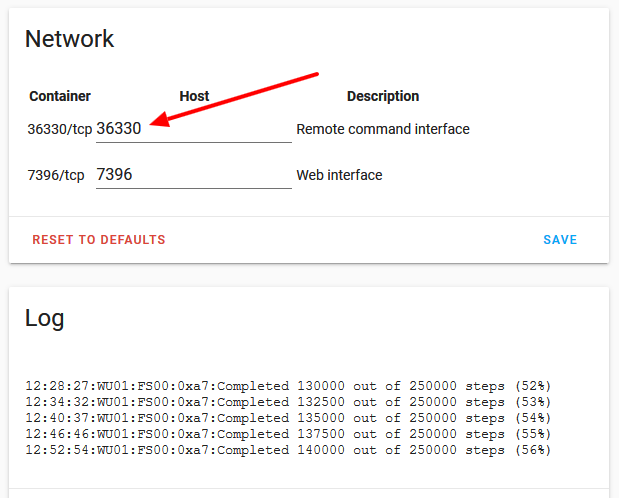This screenshot has width=619, height=498.
Task: Click the red arrow annotation
Action: click(x=240, y=97)
